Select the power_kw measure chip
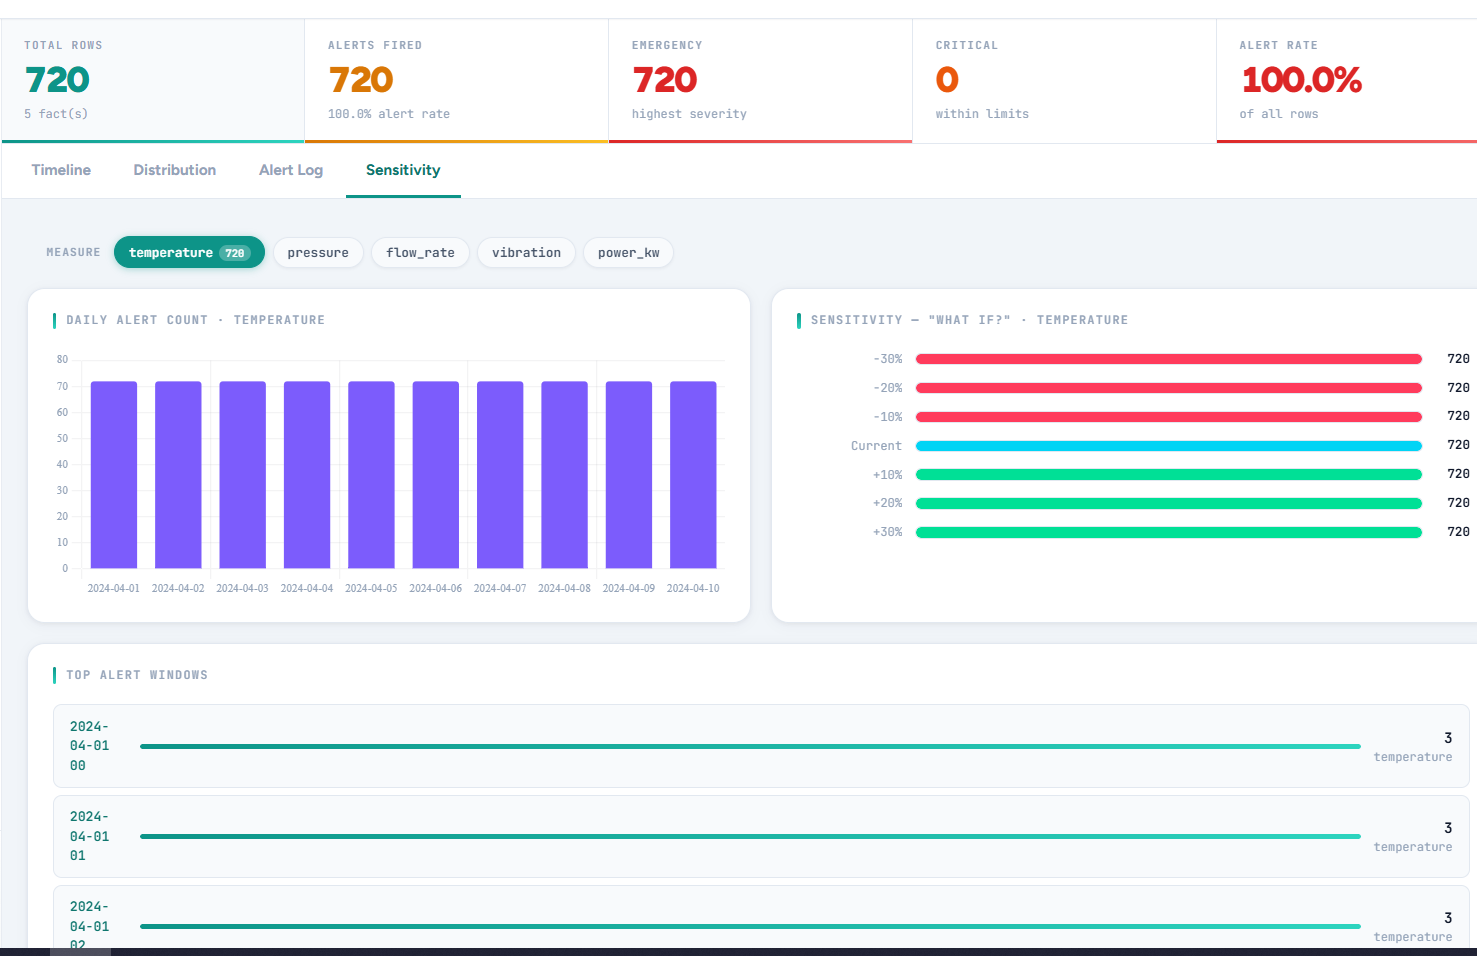 coord(628,252)
